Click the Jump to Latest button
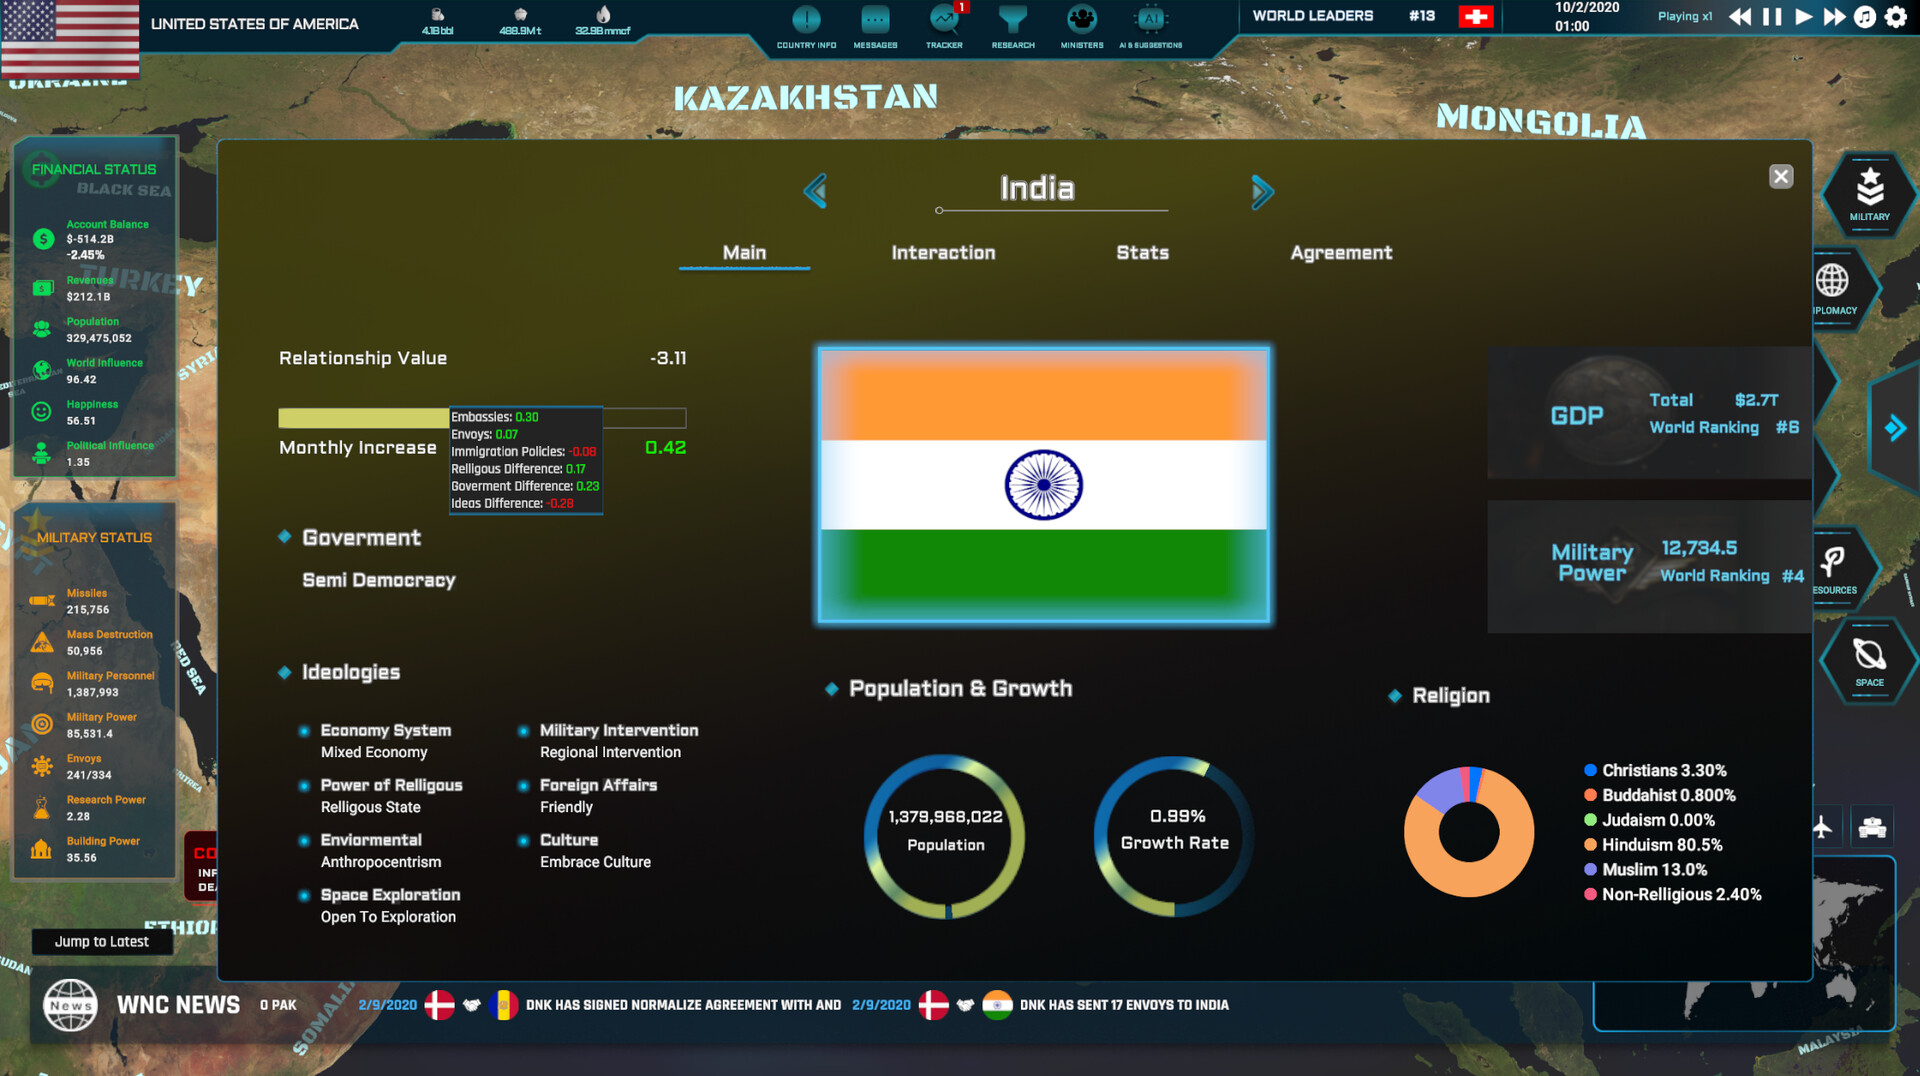Screen dimensions: 1920x1076 pyautogui.click(x=102, y=942)
